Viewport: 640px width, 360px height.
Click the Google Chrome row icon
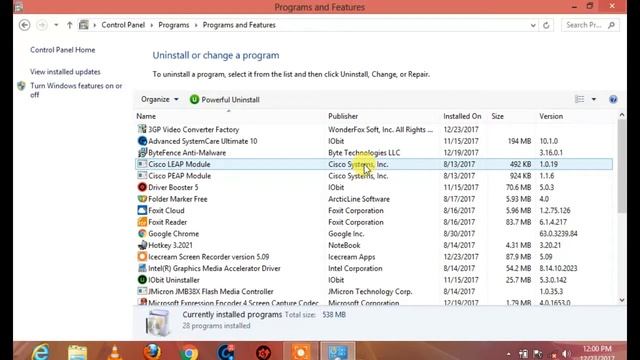[x=142, y=233]
